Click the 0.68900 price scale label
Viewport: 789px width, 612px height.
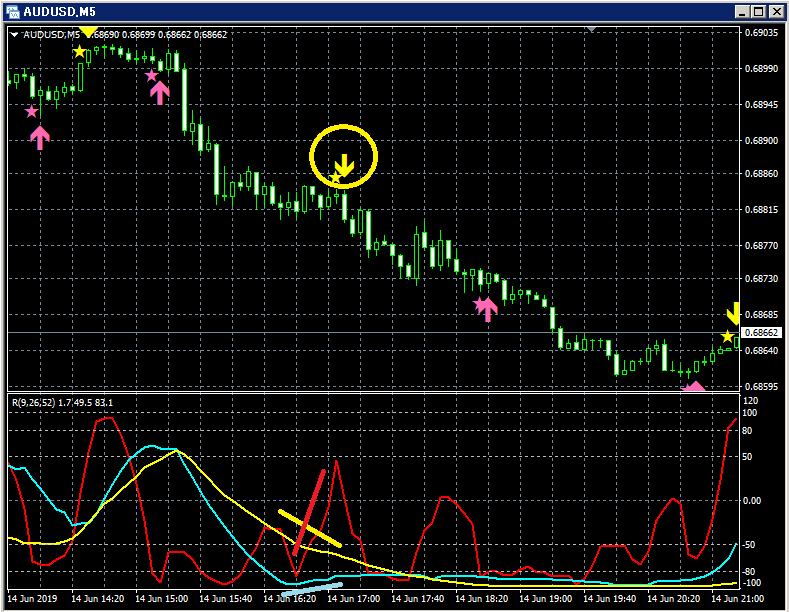pyautogui.click(x=761, y=140)
